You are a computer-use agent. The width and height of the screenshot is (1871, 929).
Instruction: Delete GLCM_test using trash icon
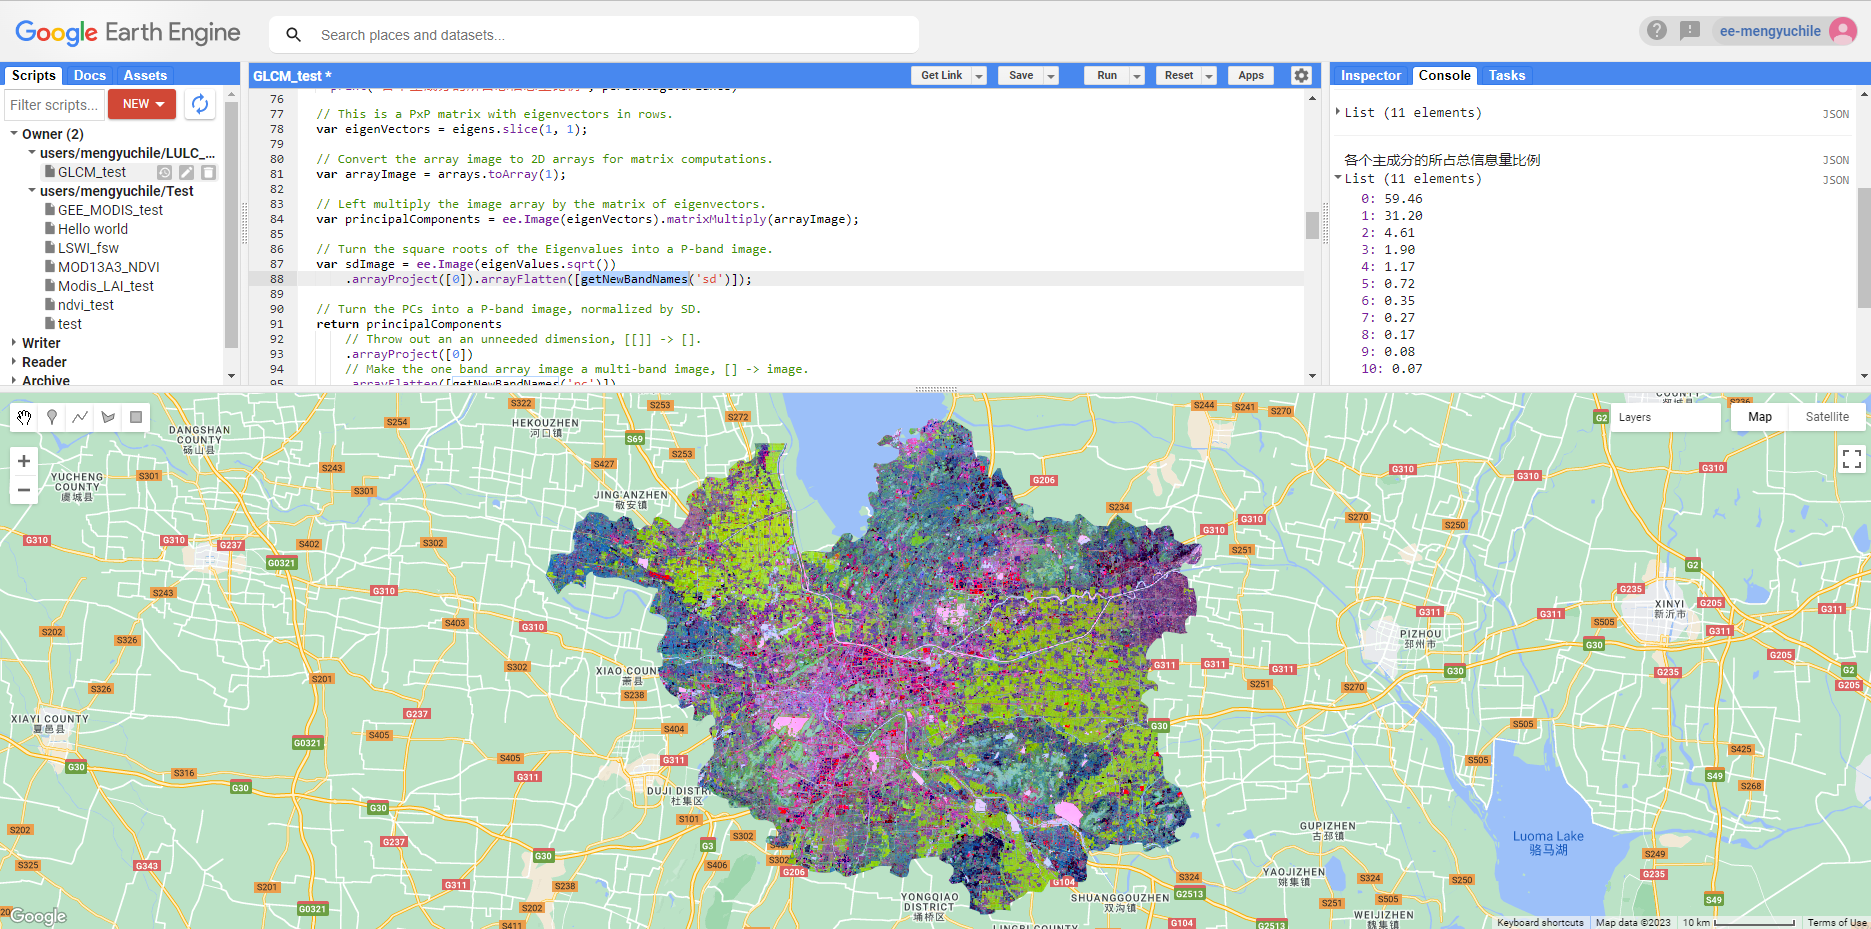[x=209, y=172]
